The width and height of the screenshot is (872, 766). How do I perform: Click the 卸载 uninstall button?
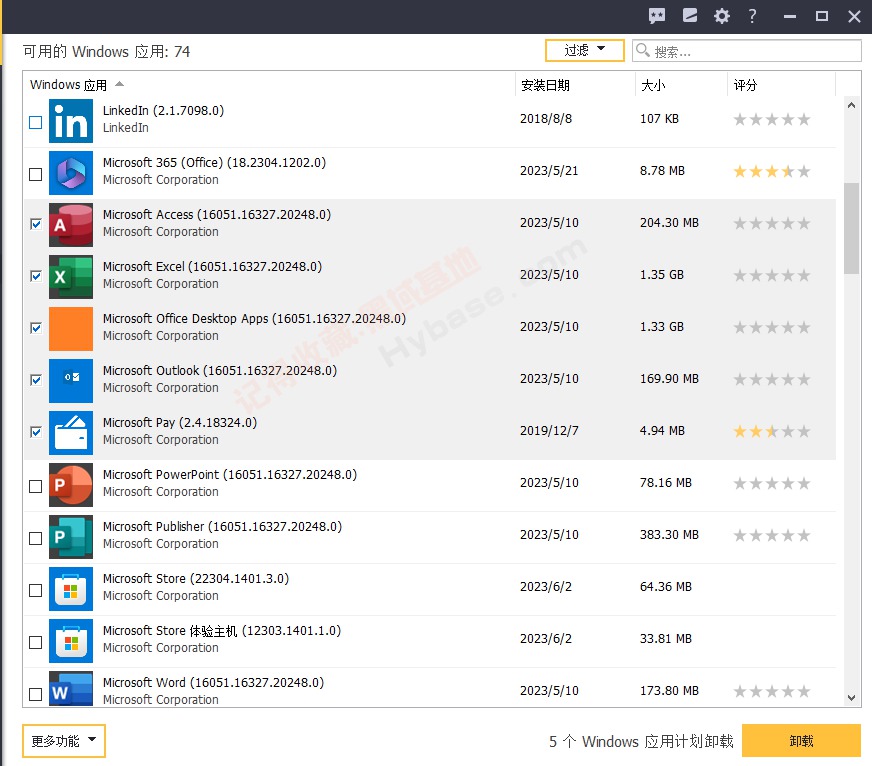801,741
